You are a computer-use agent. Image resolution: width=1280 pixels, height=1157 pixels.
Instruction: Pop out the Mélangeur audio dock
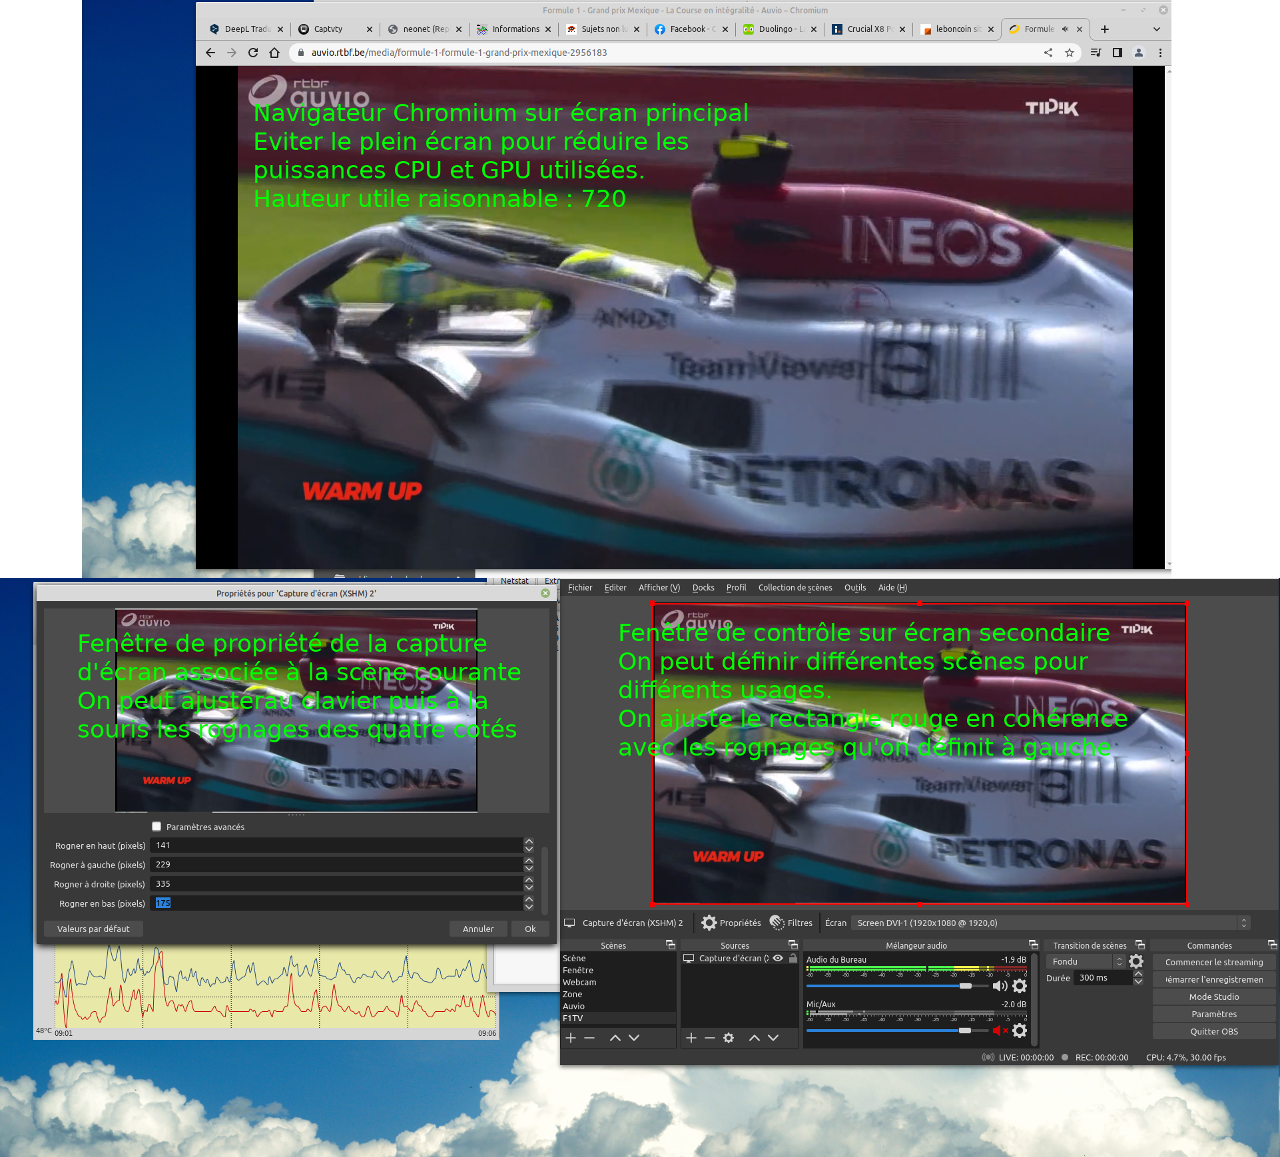coord(1034,945)
